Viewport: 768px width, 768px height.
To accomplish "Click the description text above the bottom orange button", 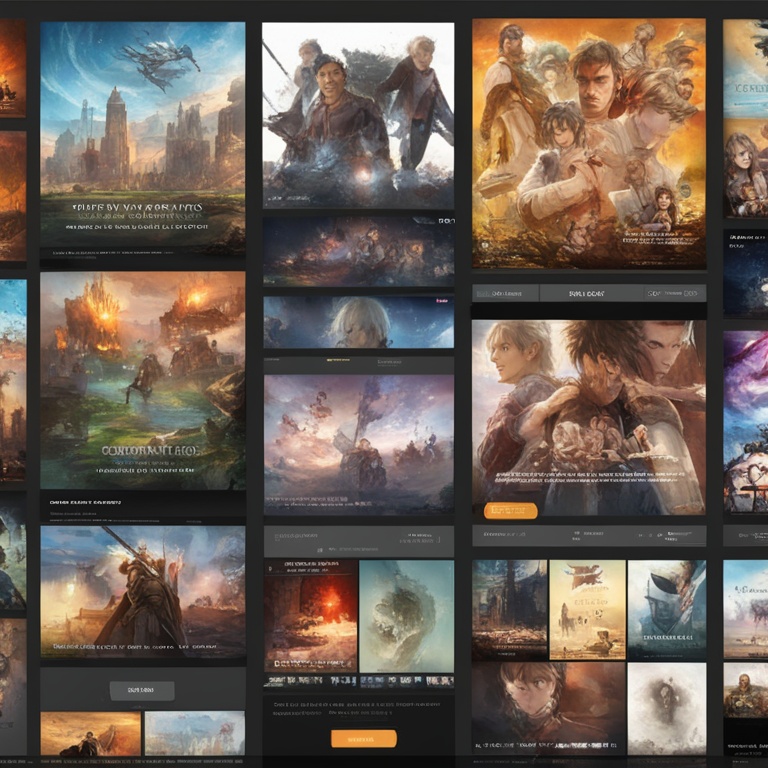I will point(358,708).
